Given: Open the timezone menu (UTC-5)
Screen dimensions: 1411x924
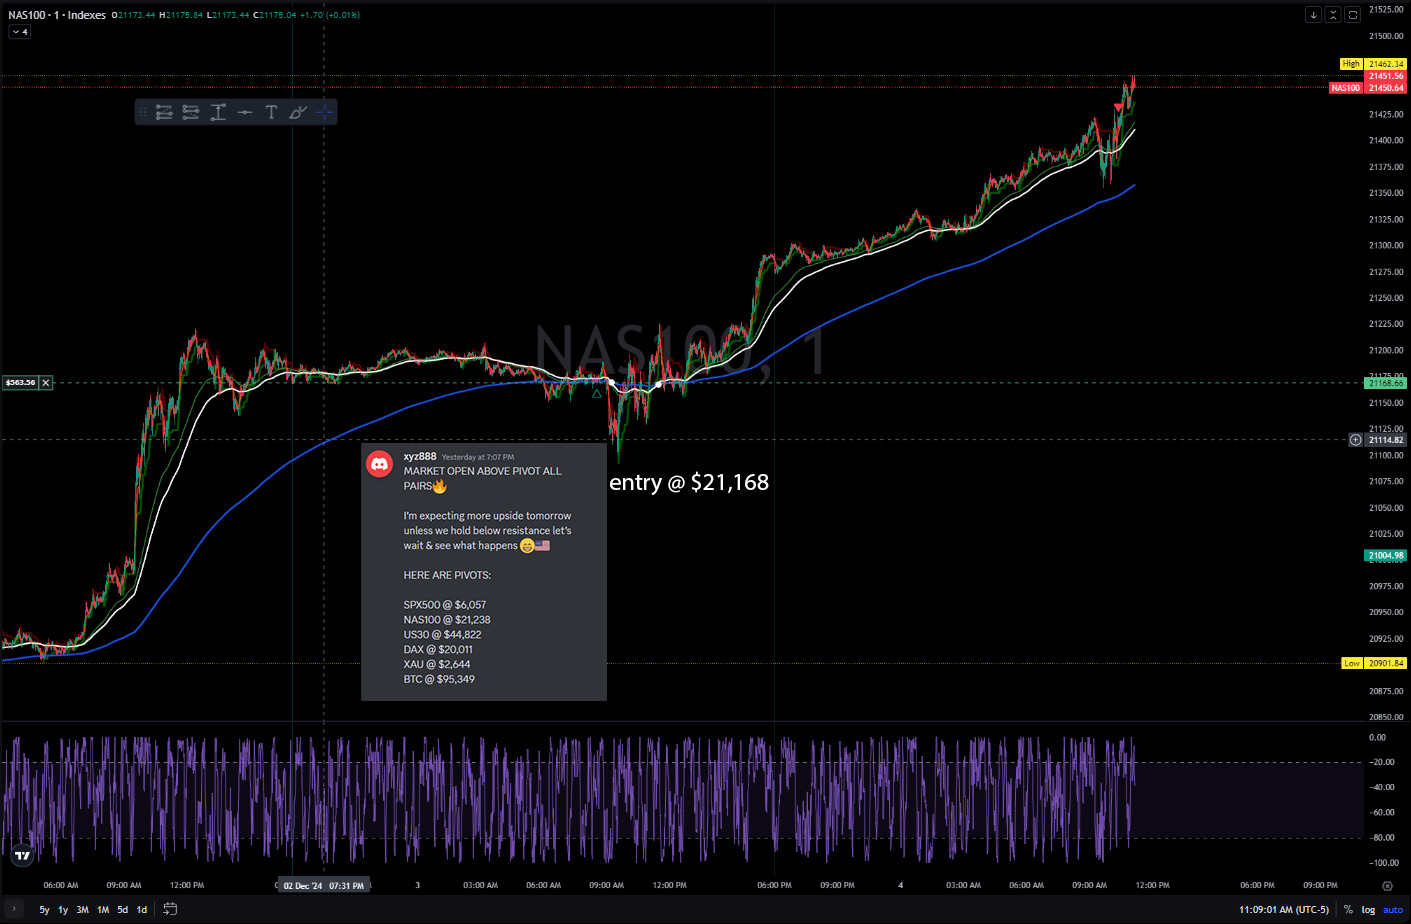Looking at the screenshot, I should (1284, 910).
